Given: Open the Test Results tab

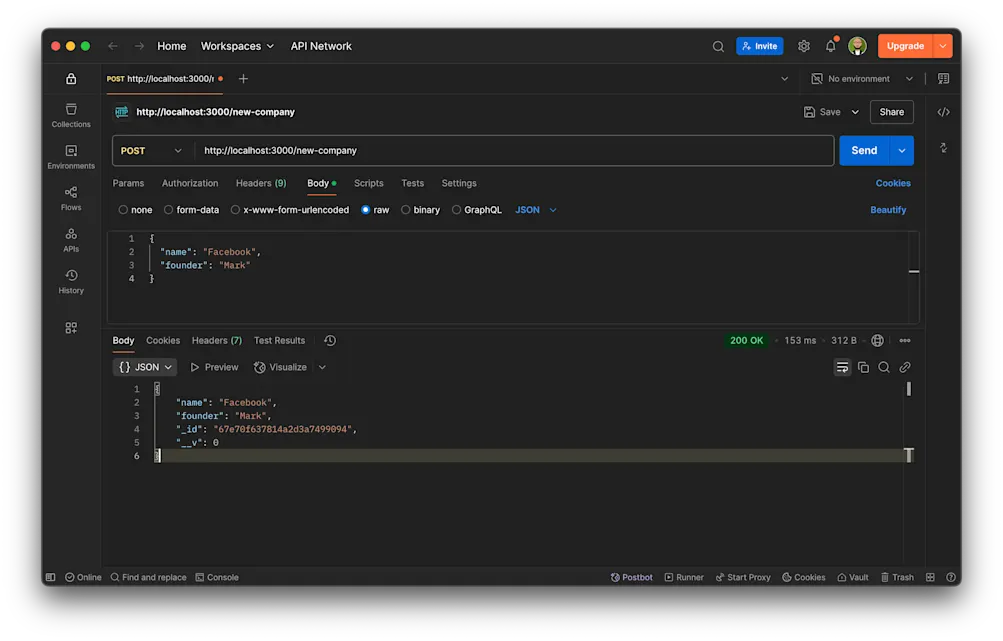Looking at the screenshot, I should point(280,340).
